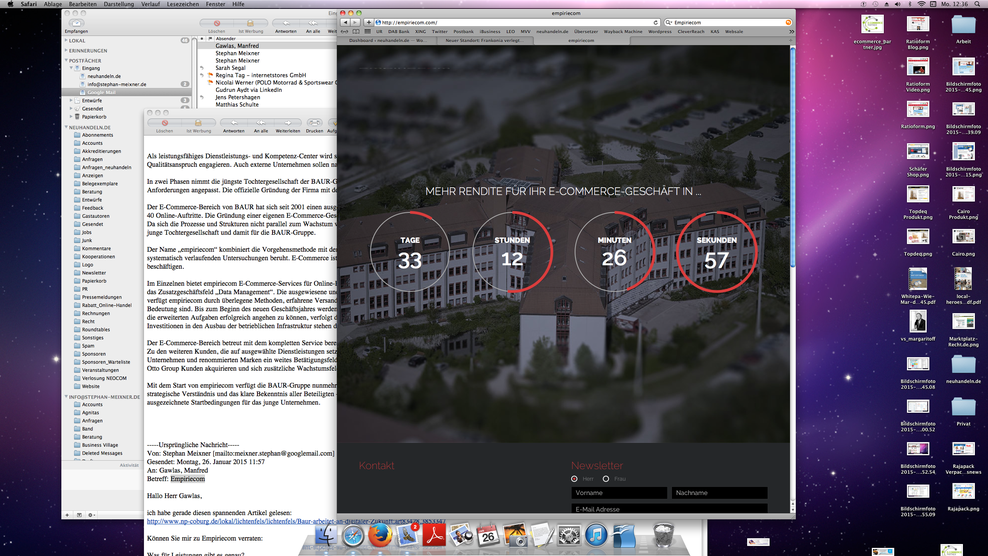Click Löschen icon in message window toolbar
Image resolution: width=988 pixels, height=556 pixels.
(x=164, y=122)
